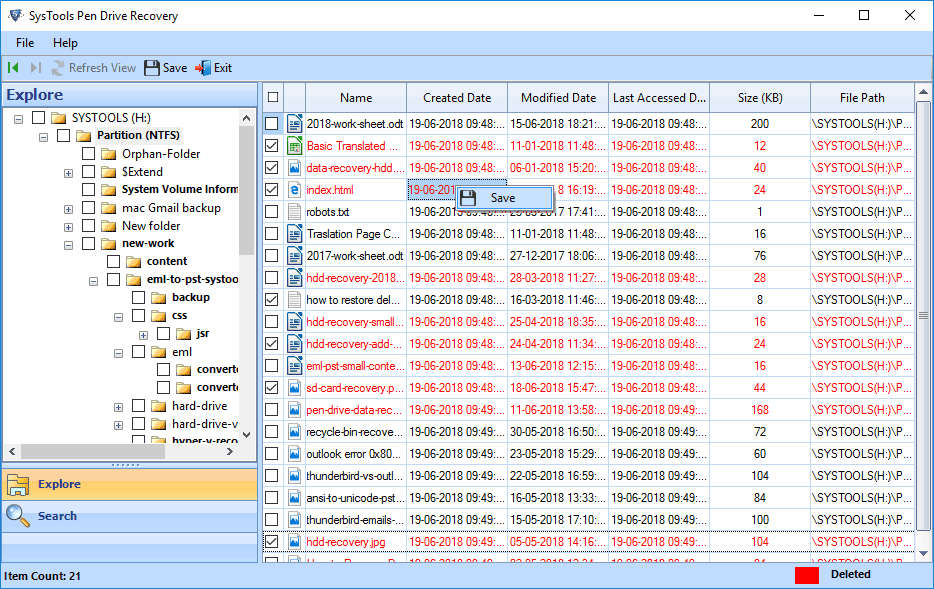
Task: Click the image icon of sd-card-recovery file
Action: [294, 388]
